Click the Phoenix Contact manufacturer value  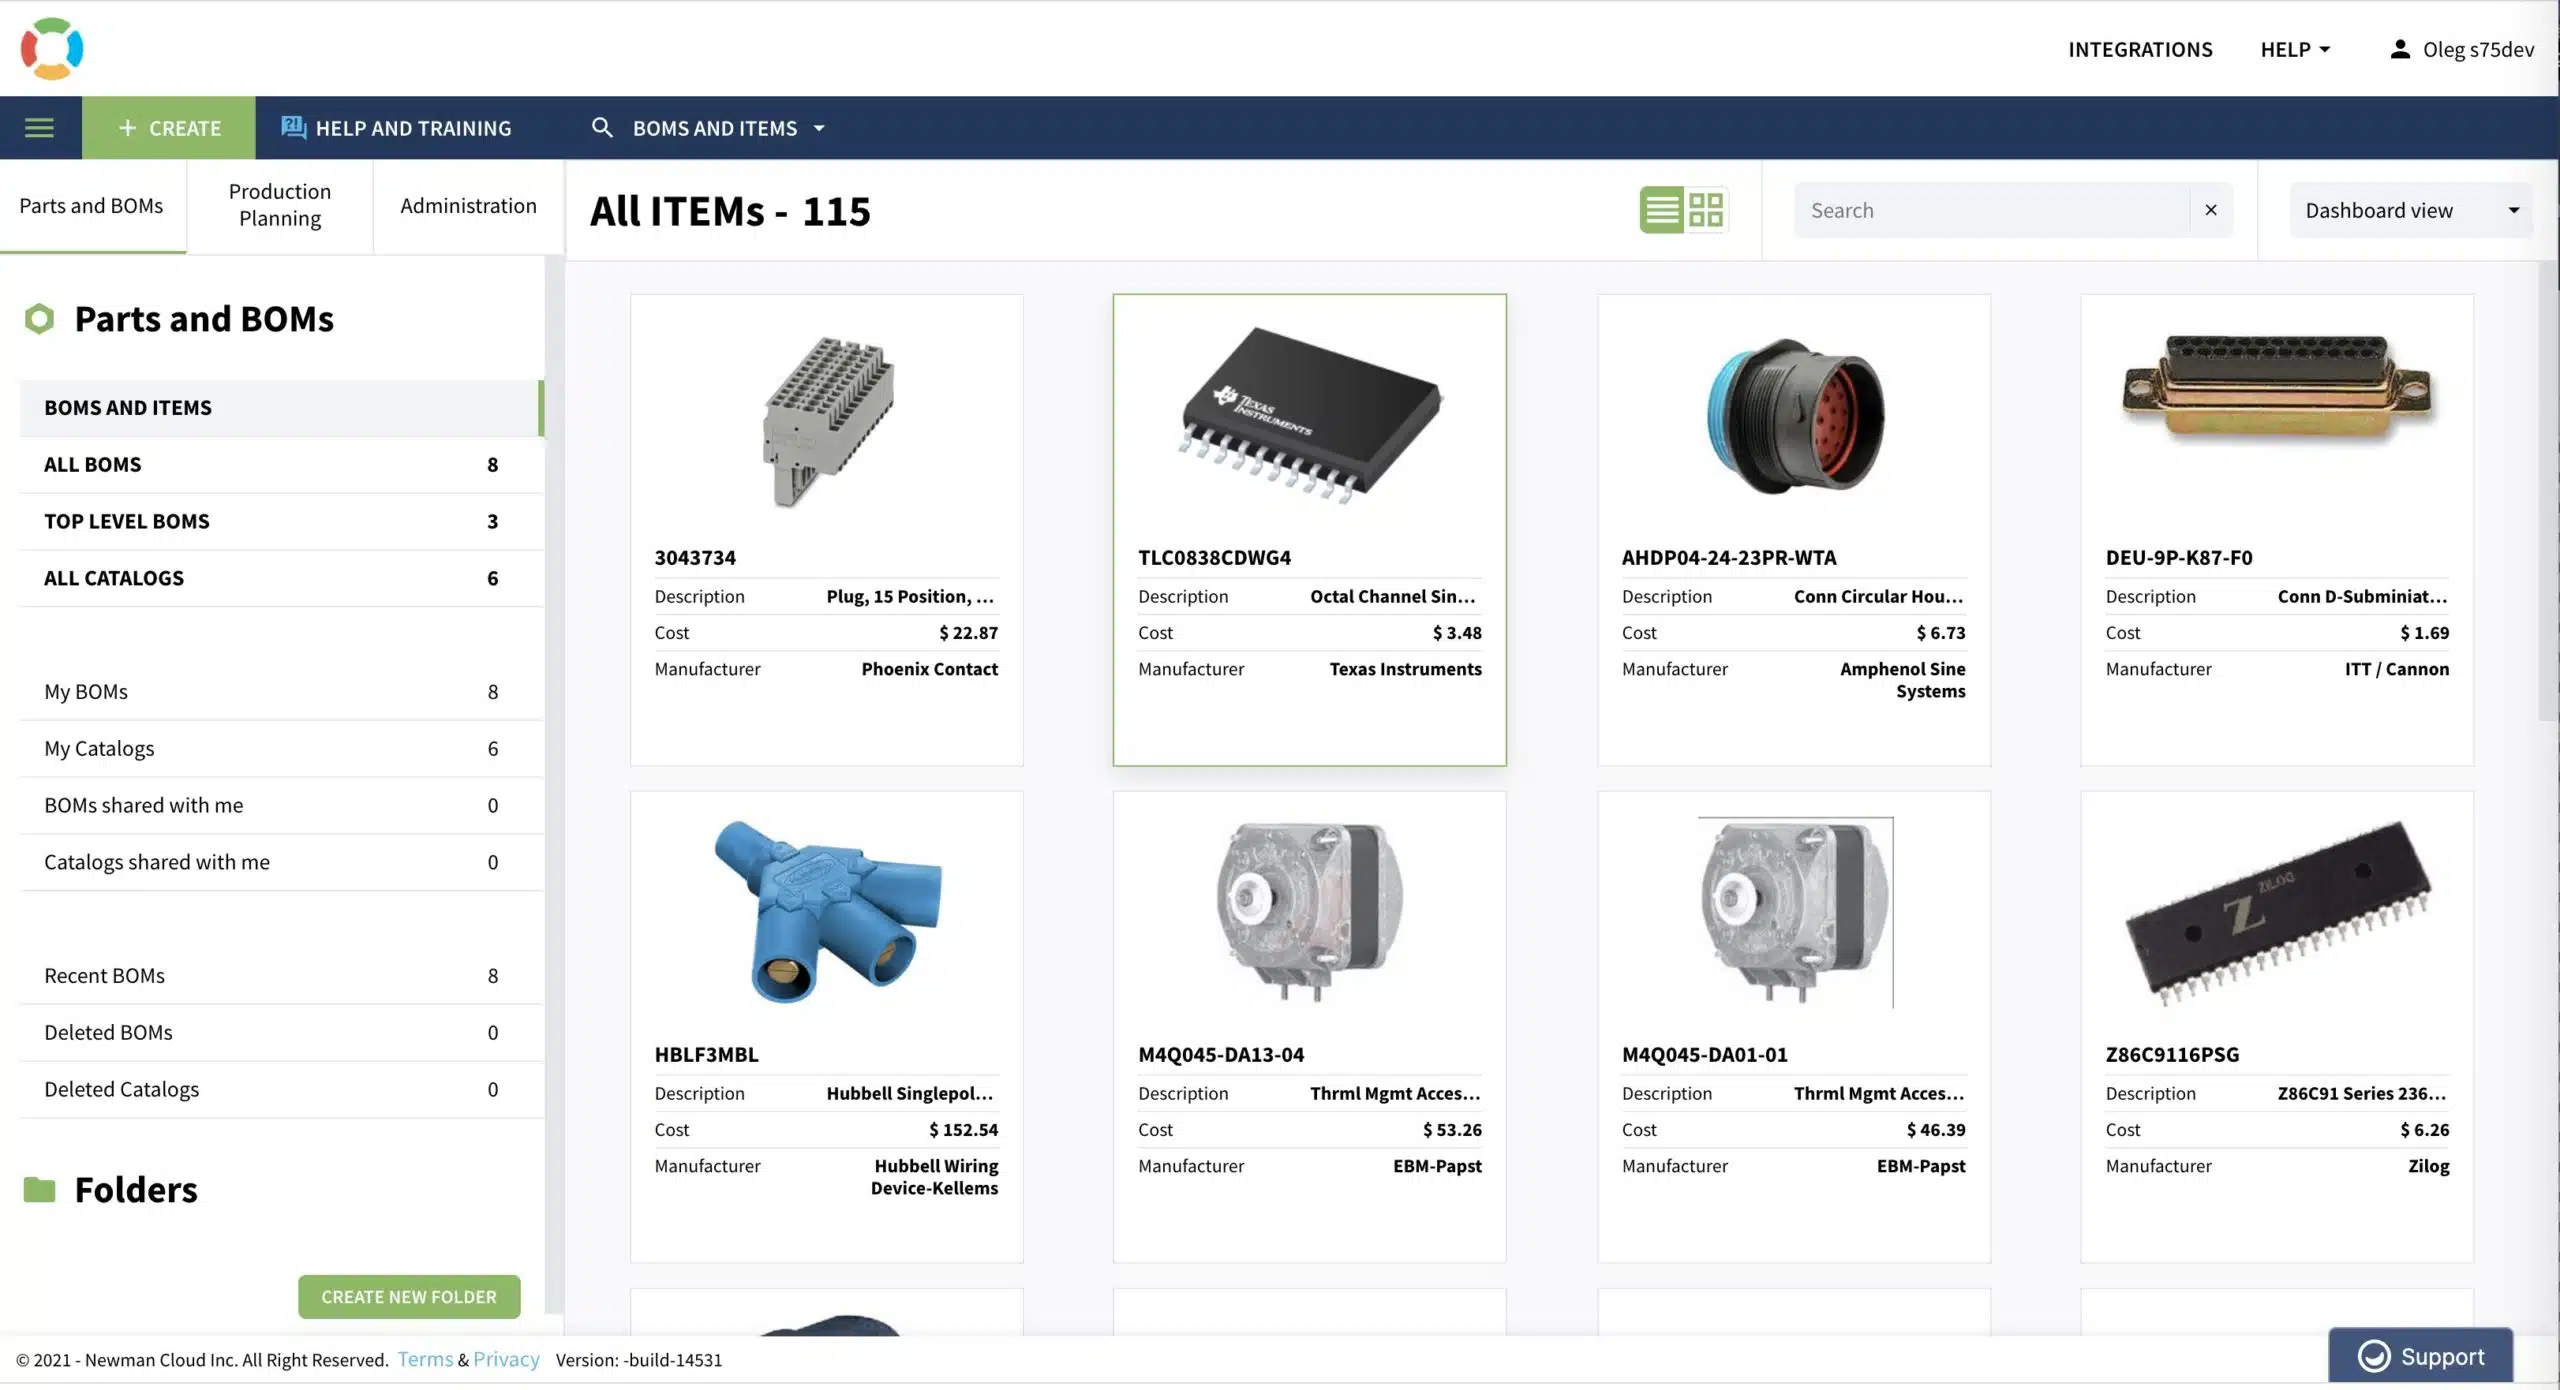click(x=930, y=669)
